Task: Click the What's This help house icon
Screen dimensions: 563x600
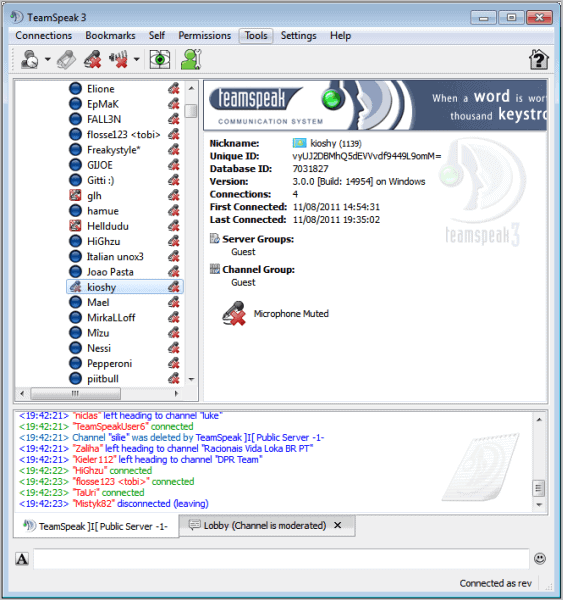Action: click(539, 59)
